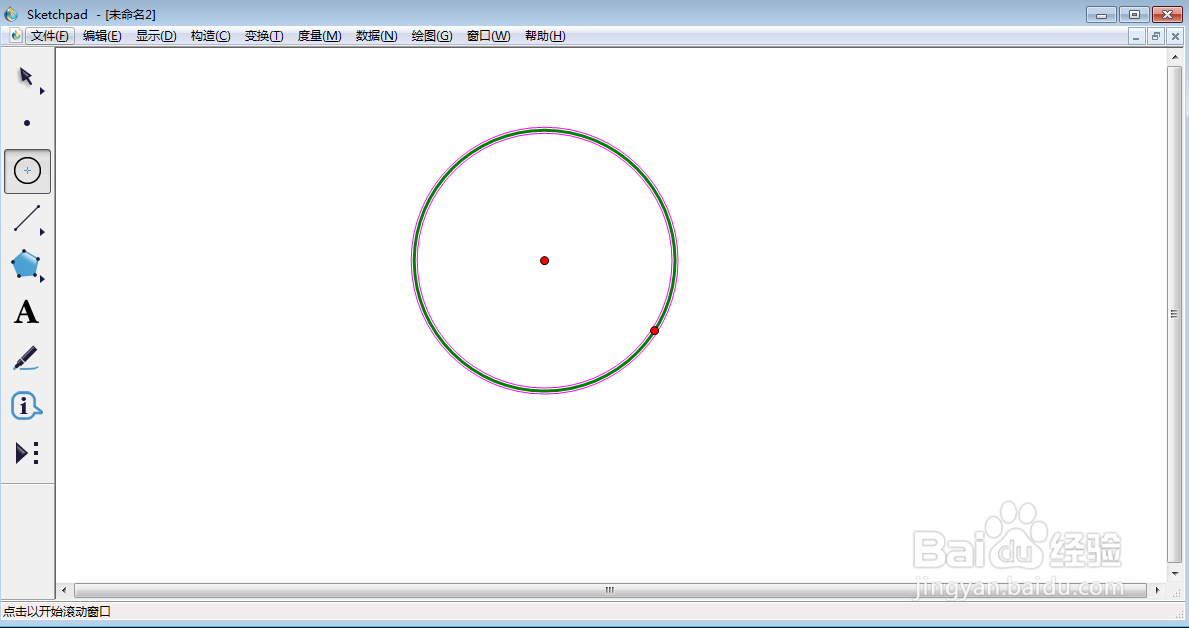Close the Sketchpad application window
1189x628 pixels.
tap(1168, 14)
